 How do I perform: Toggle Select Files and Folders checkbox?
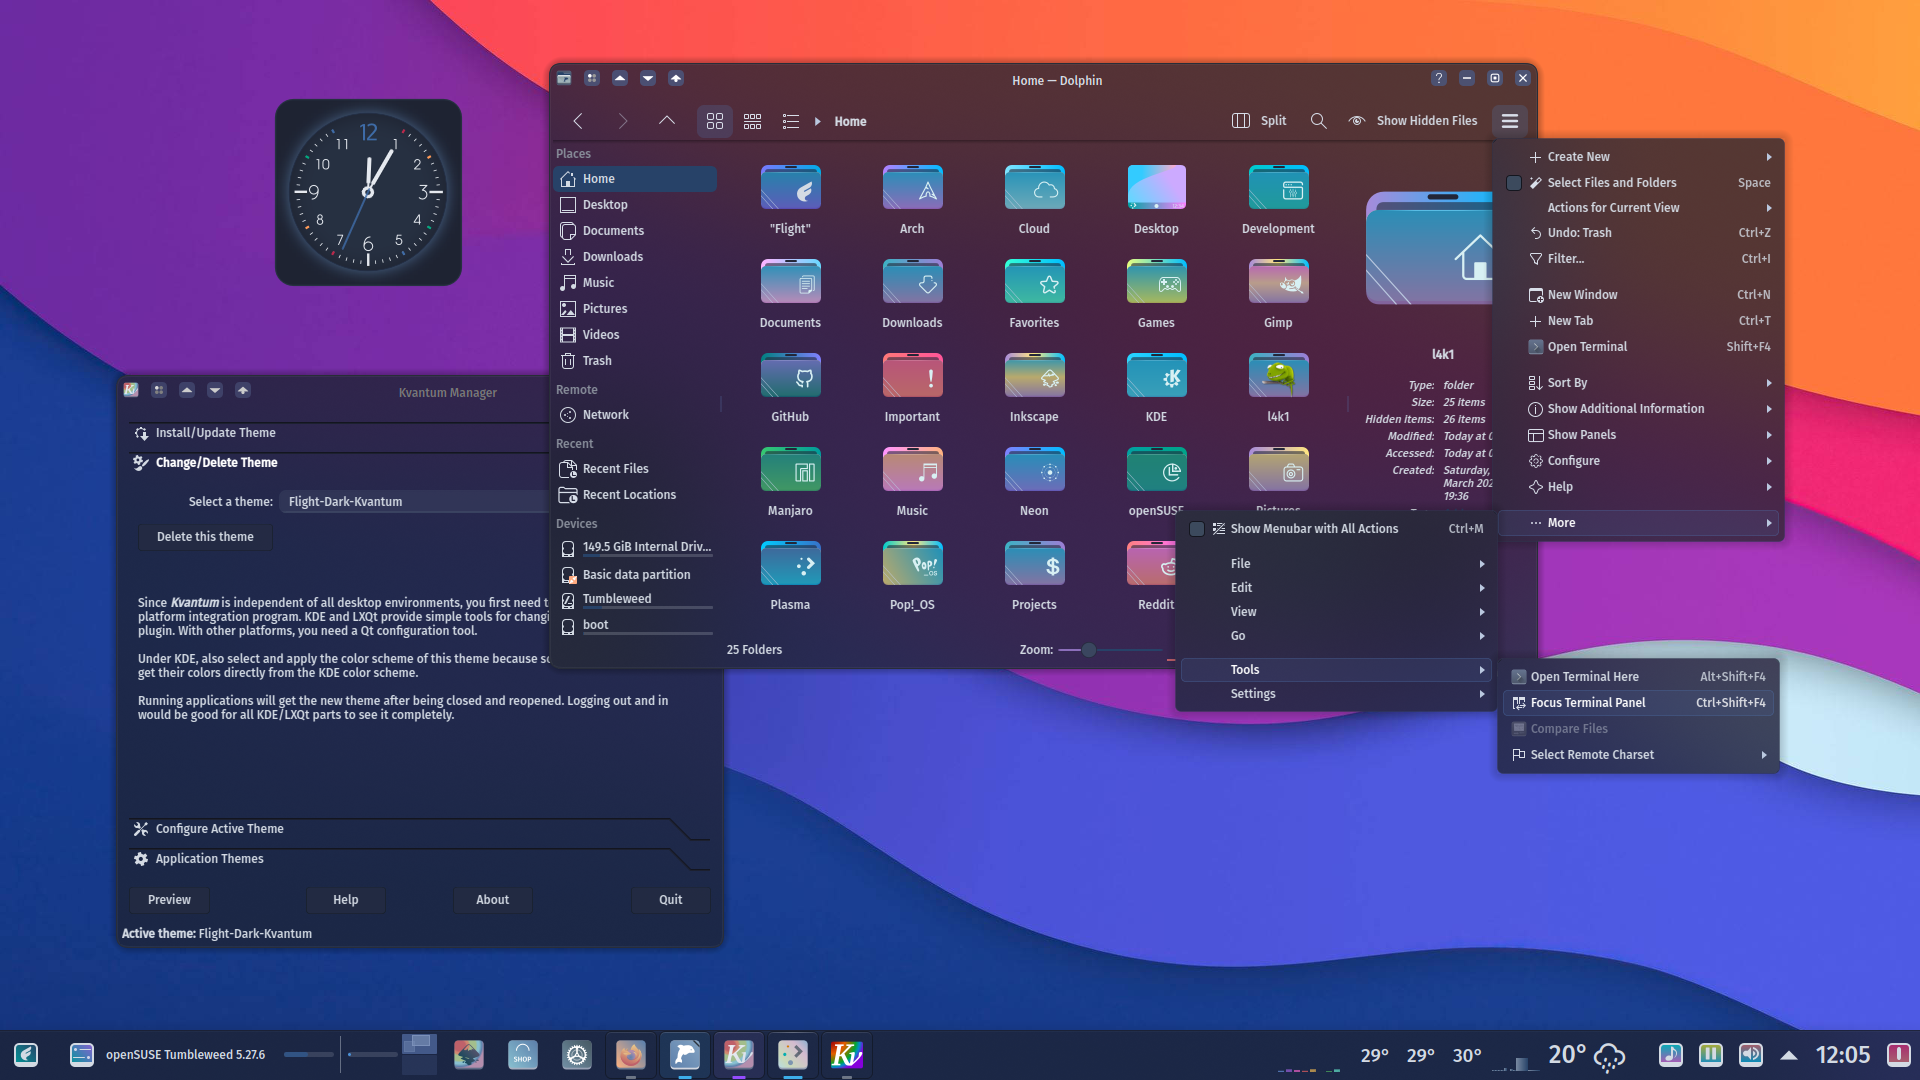(x=1514, y=183)
